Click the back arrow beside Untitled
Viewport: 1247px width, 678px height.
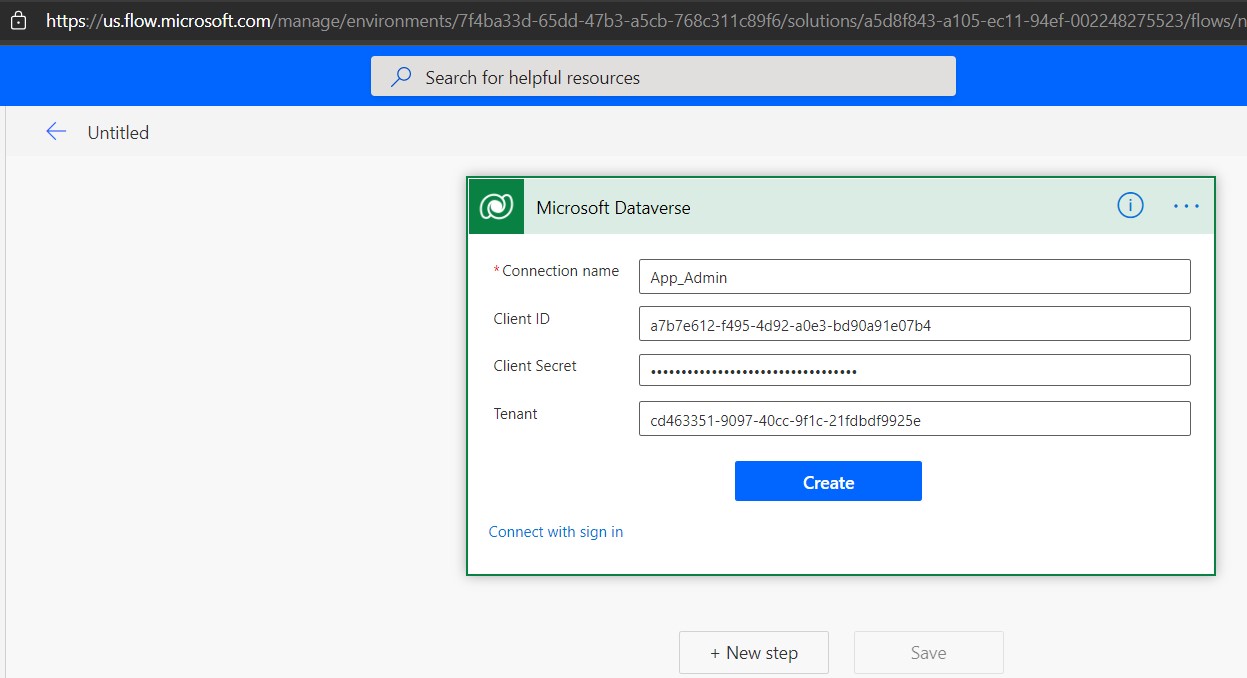click(x=56, y=132)
